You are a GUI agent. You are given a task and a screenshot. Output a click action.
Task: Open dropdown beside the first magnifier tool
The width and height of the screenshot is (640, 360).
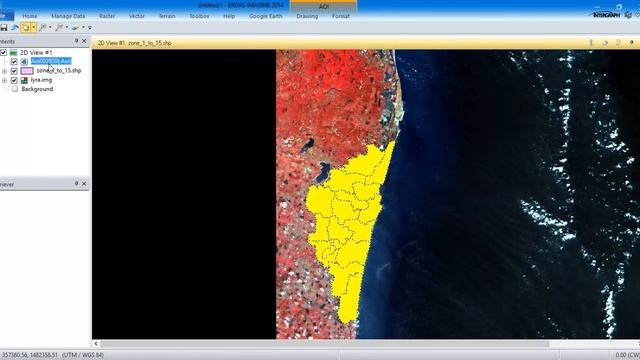pos(50,28)
